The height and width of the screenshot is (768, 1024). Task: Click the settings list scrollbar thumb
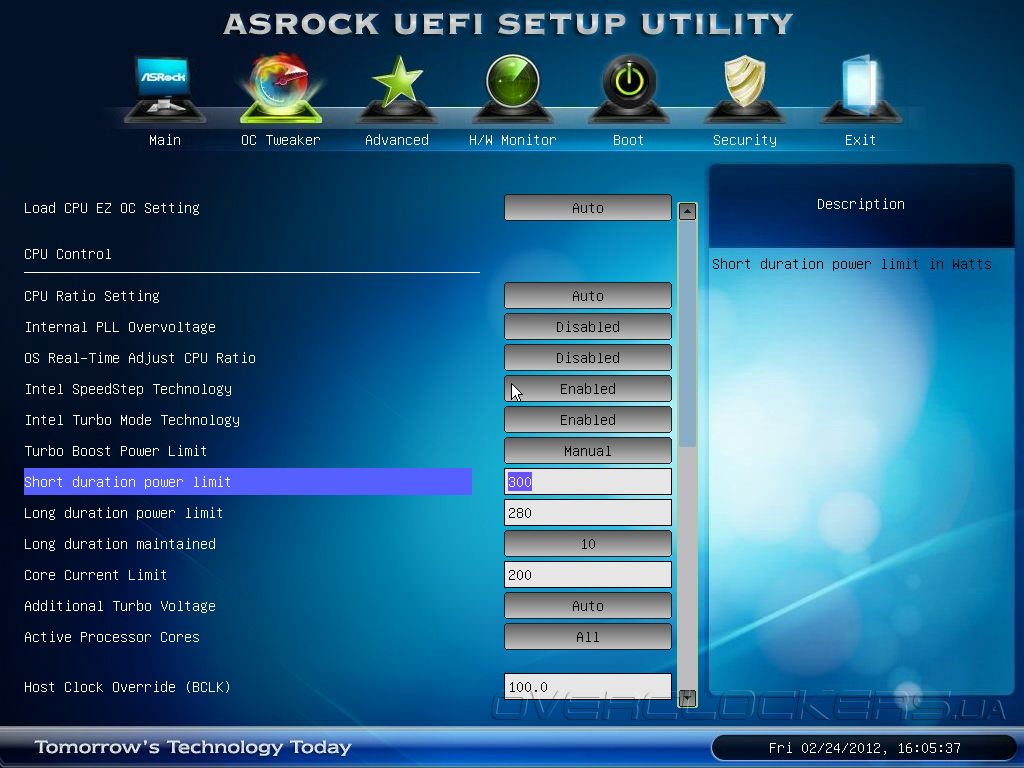click(x=687, y=334)
